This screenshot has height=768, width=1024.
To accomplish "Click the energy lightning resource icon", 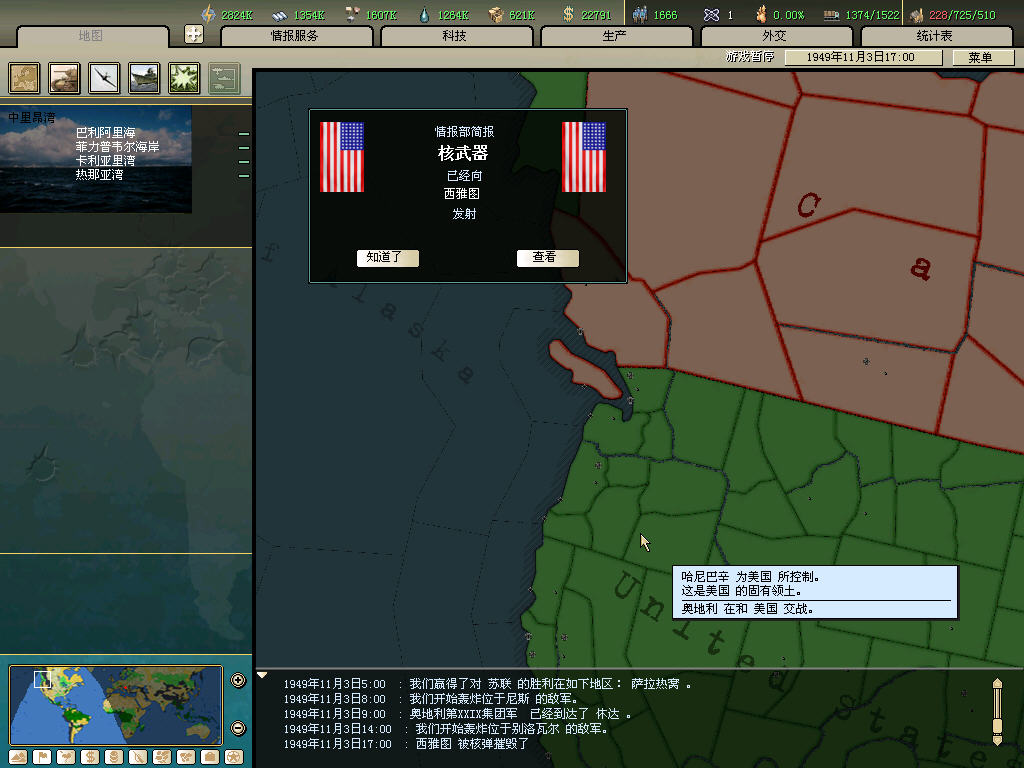I will pos(208,14).
